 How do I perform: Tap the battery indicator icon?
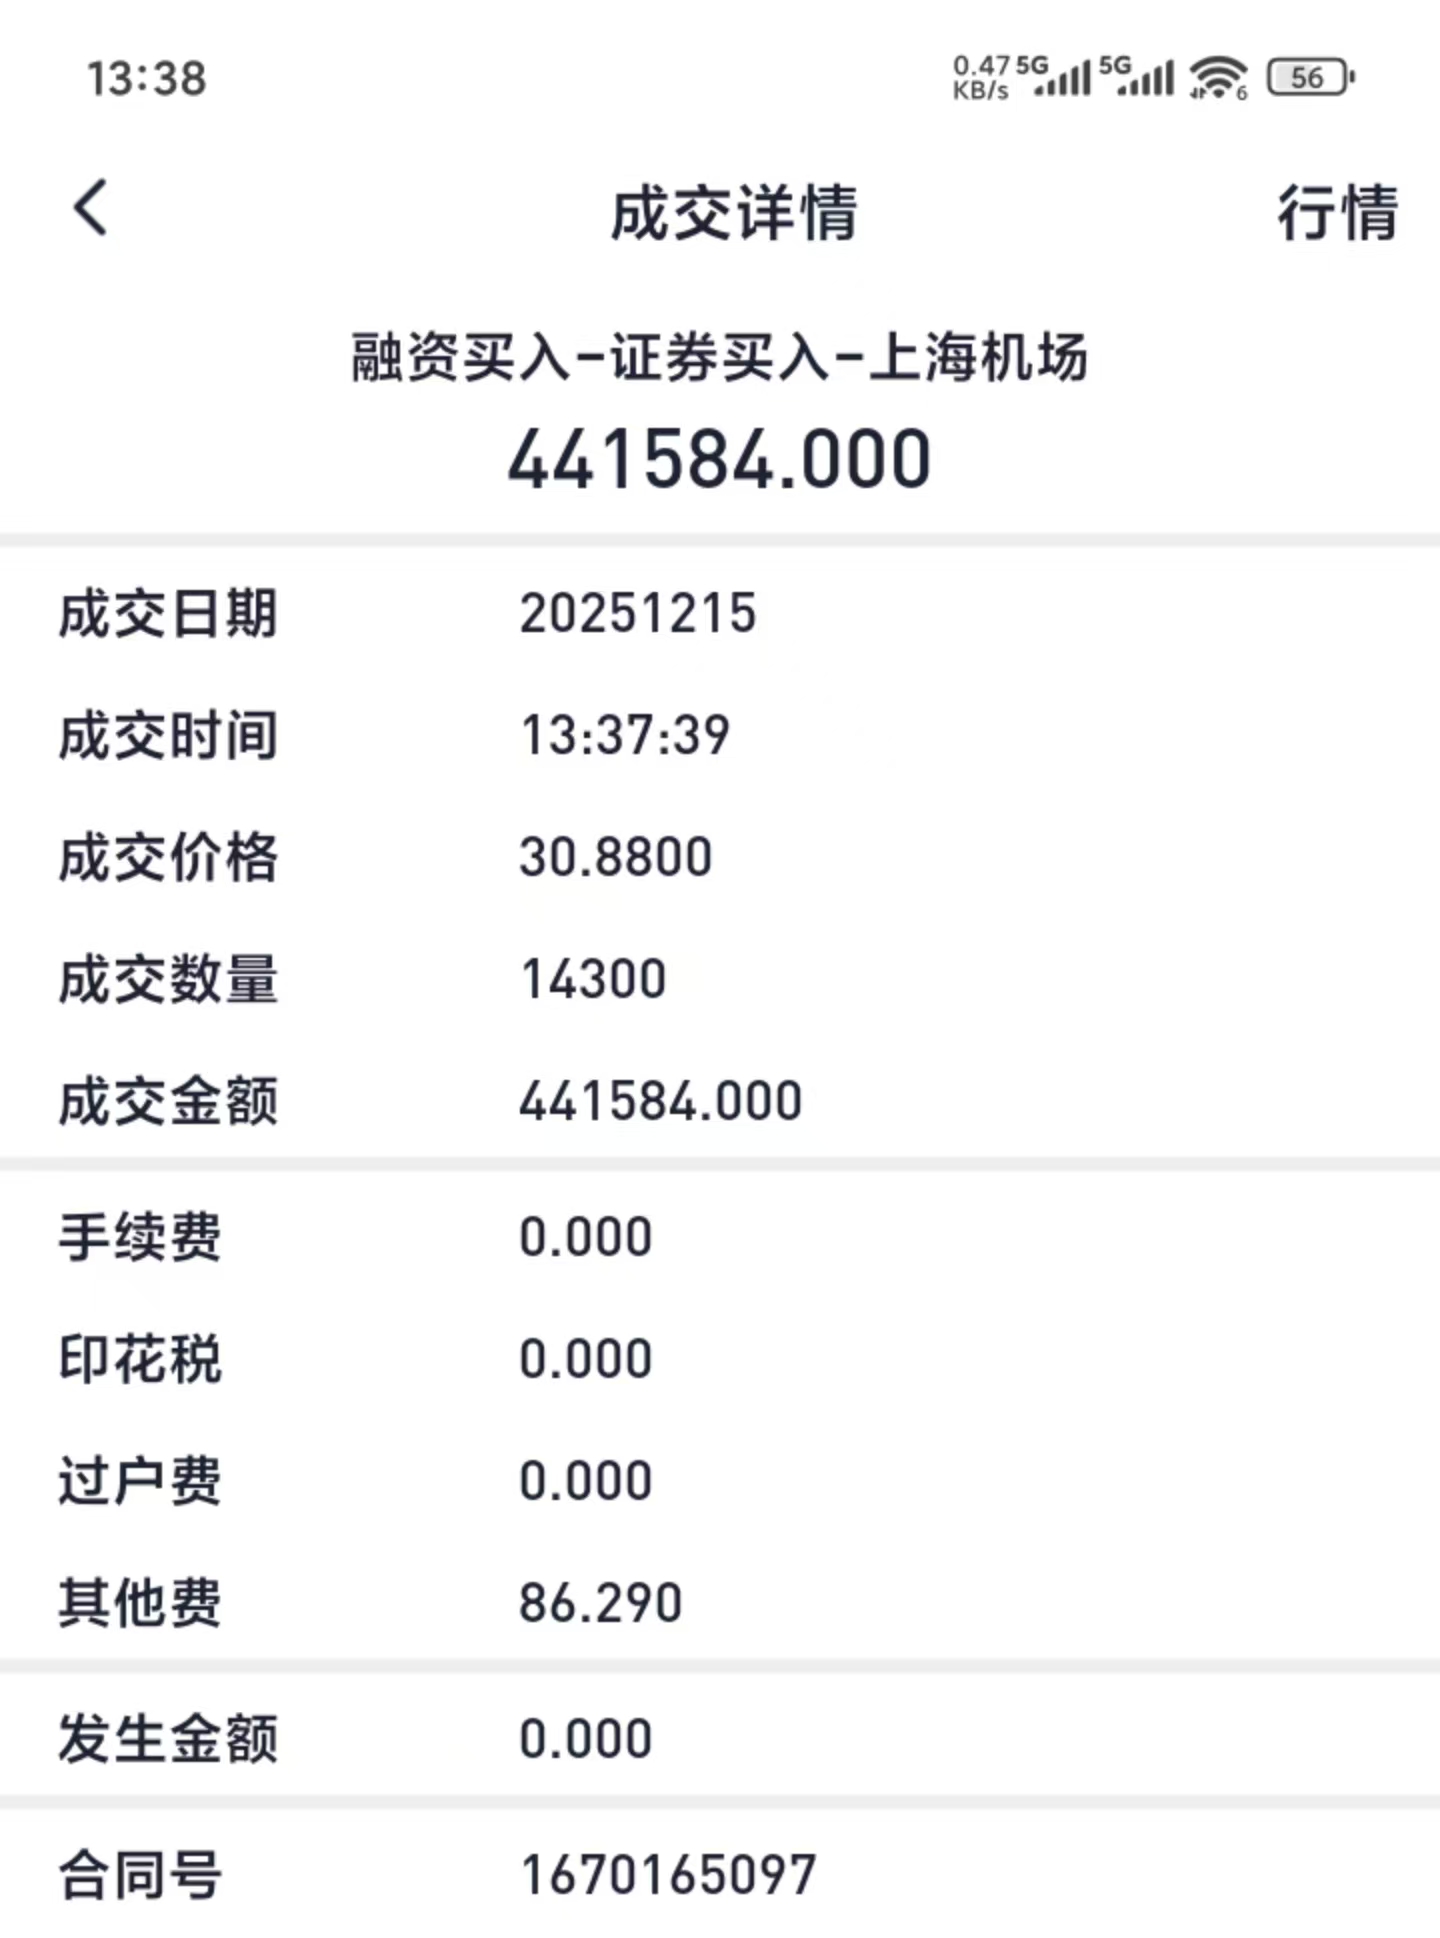coord(1310,78)
